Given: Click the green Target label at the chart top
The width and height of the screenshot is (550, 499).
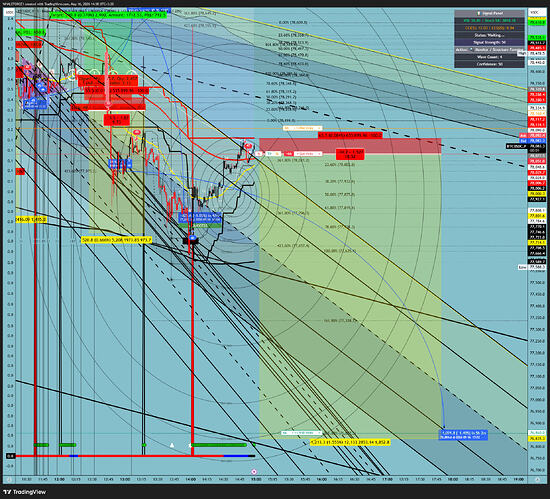Looking at the screenshot, I should [x=108, y=15].
